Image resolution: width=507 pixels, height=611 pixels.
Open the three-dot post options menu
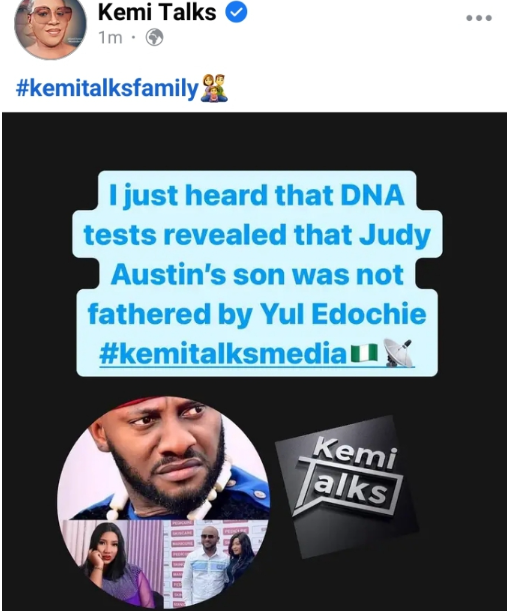pyautogui.click(x=479, y=18)
